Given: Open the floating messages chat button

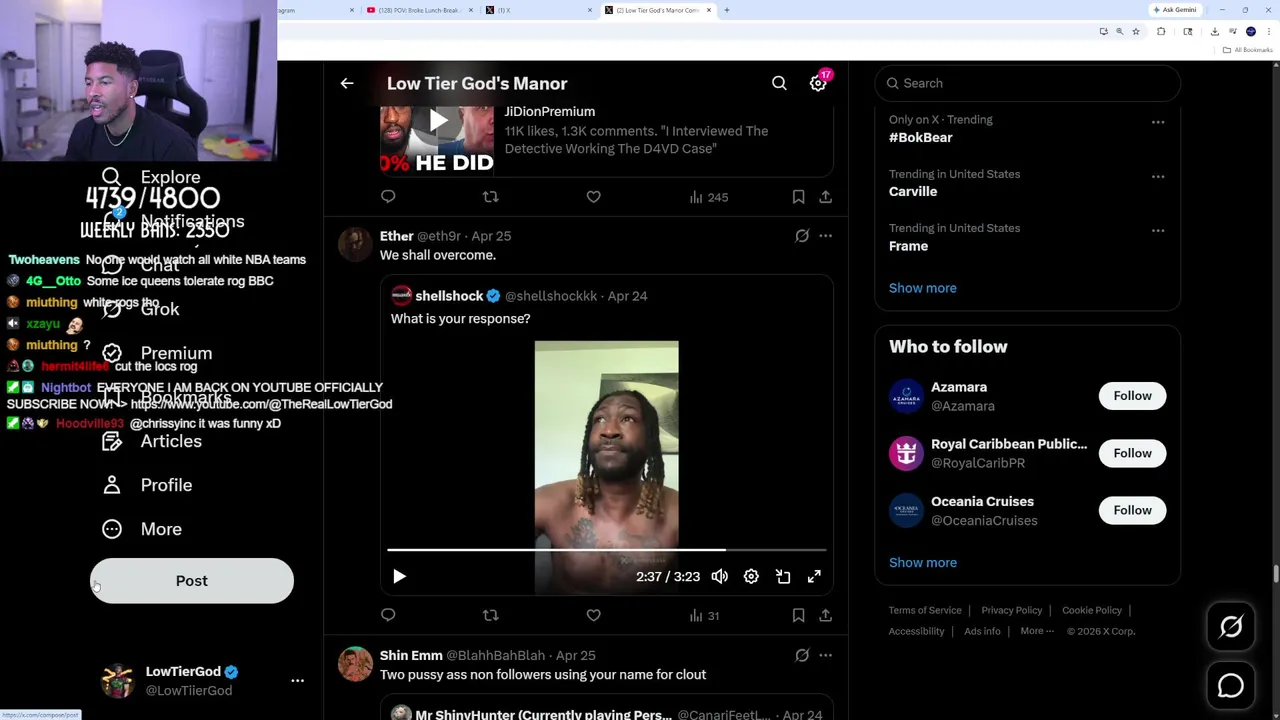Looking at the screenshot, I should coord(1231,686).
